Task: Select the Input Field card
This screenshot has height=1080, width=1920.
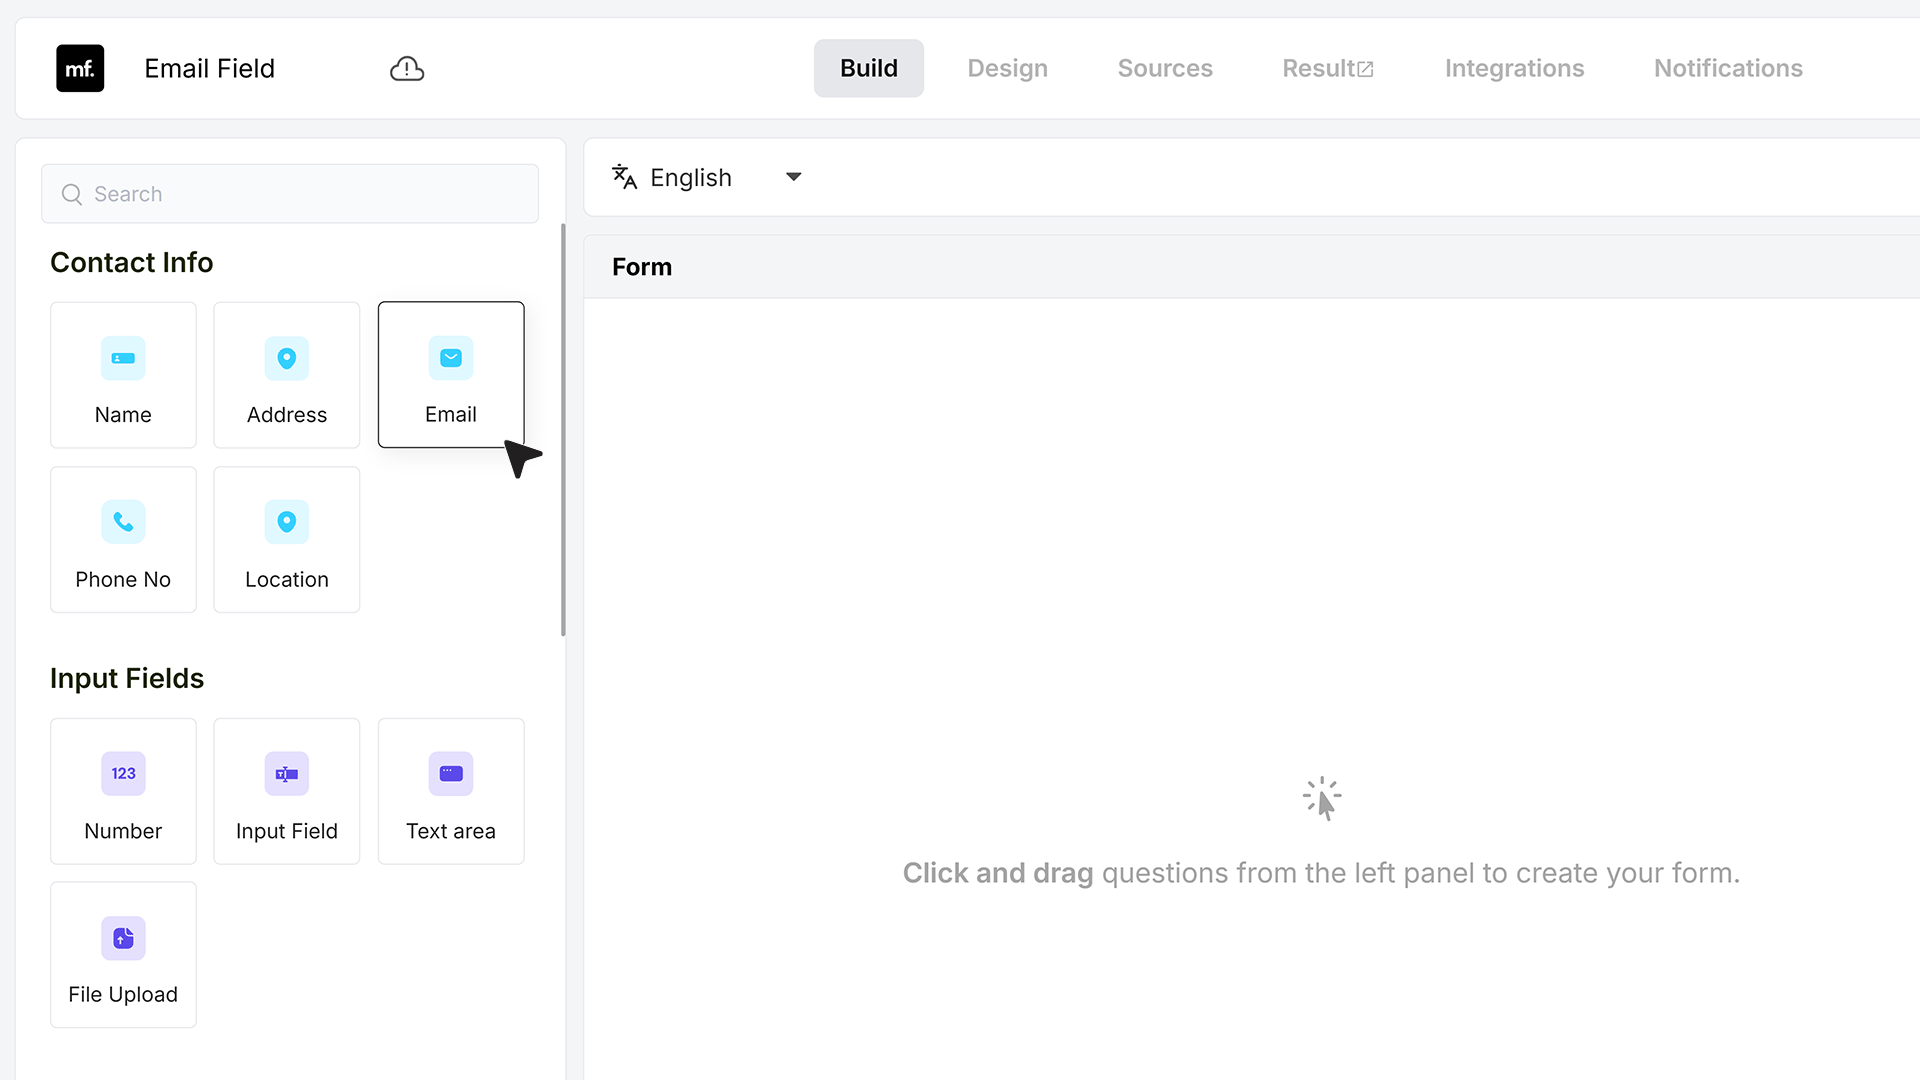Action: pyautogui.click(x=287, y=791)
